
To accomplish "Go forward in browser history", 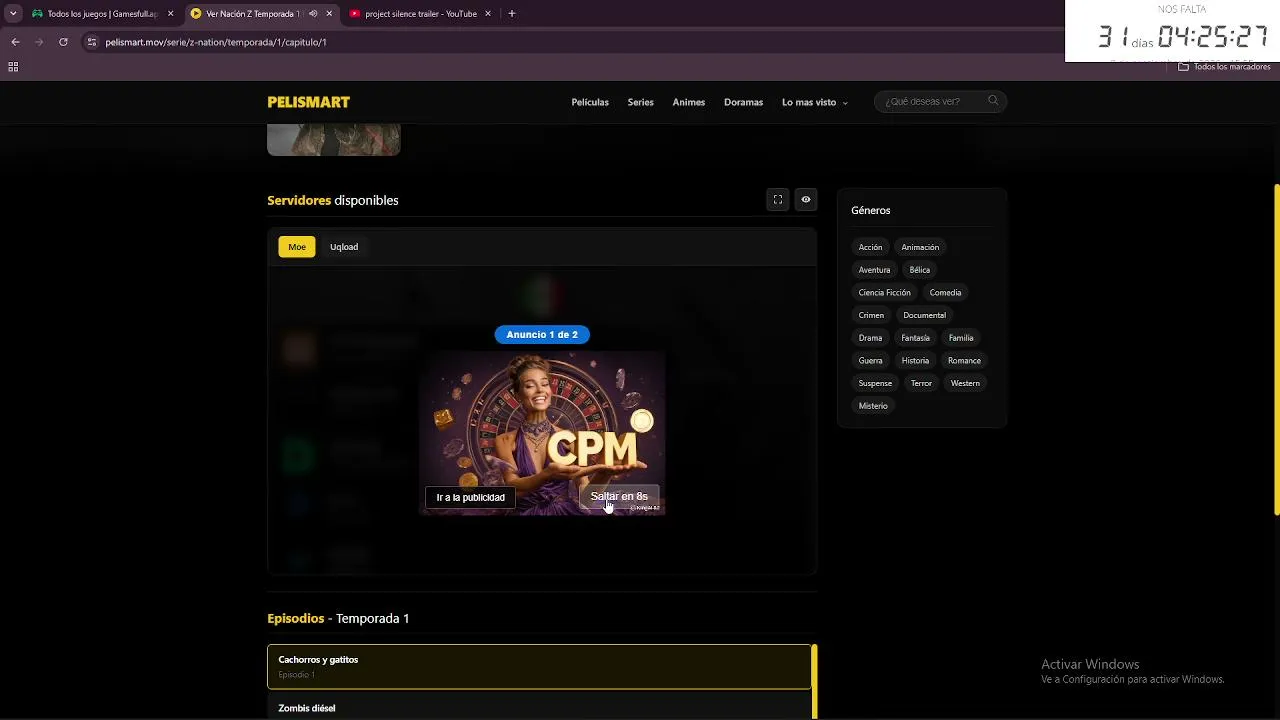I will [39, 42].
